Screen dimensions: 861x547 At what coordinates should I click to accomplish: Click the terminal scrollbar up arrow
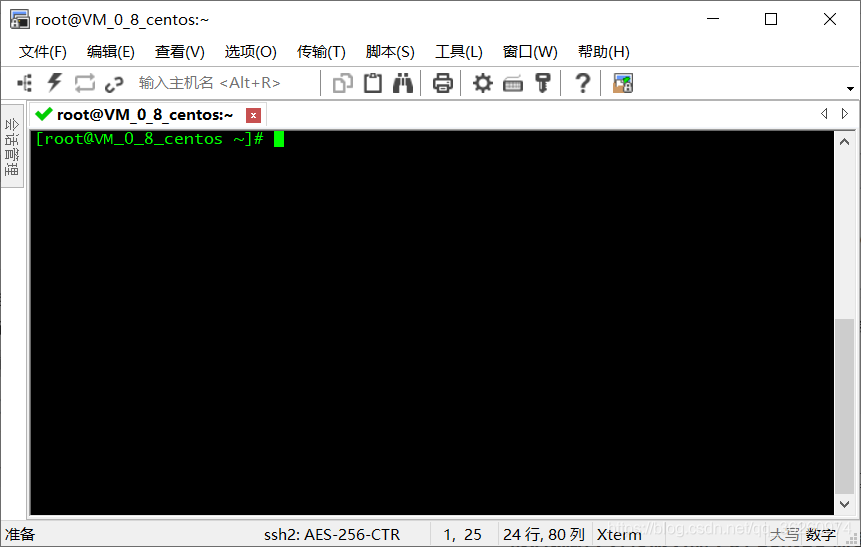845,142
